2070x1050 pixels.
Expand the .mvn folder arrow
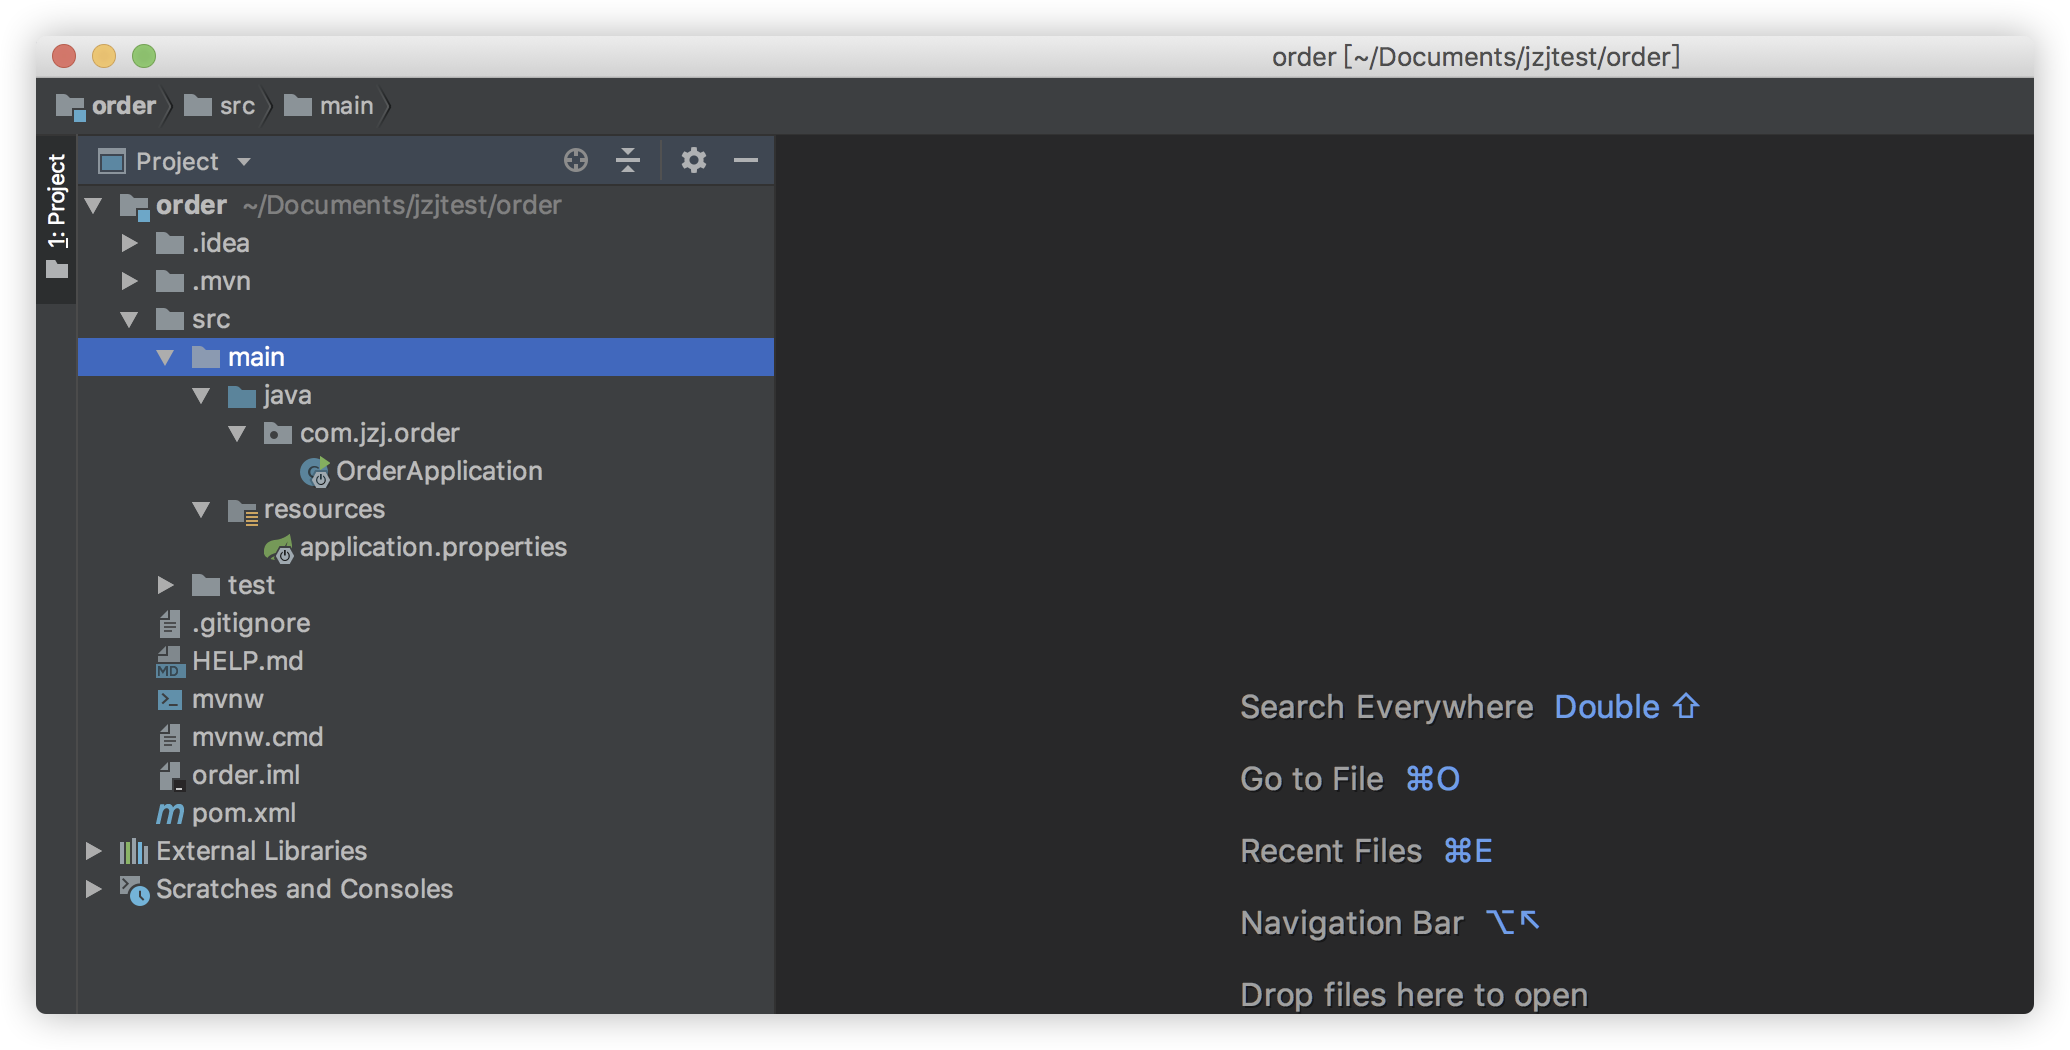point(130,281)
